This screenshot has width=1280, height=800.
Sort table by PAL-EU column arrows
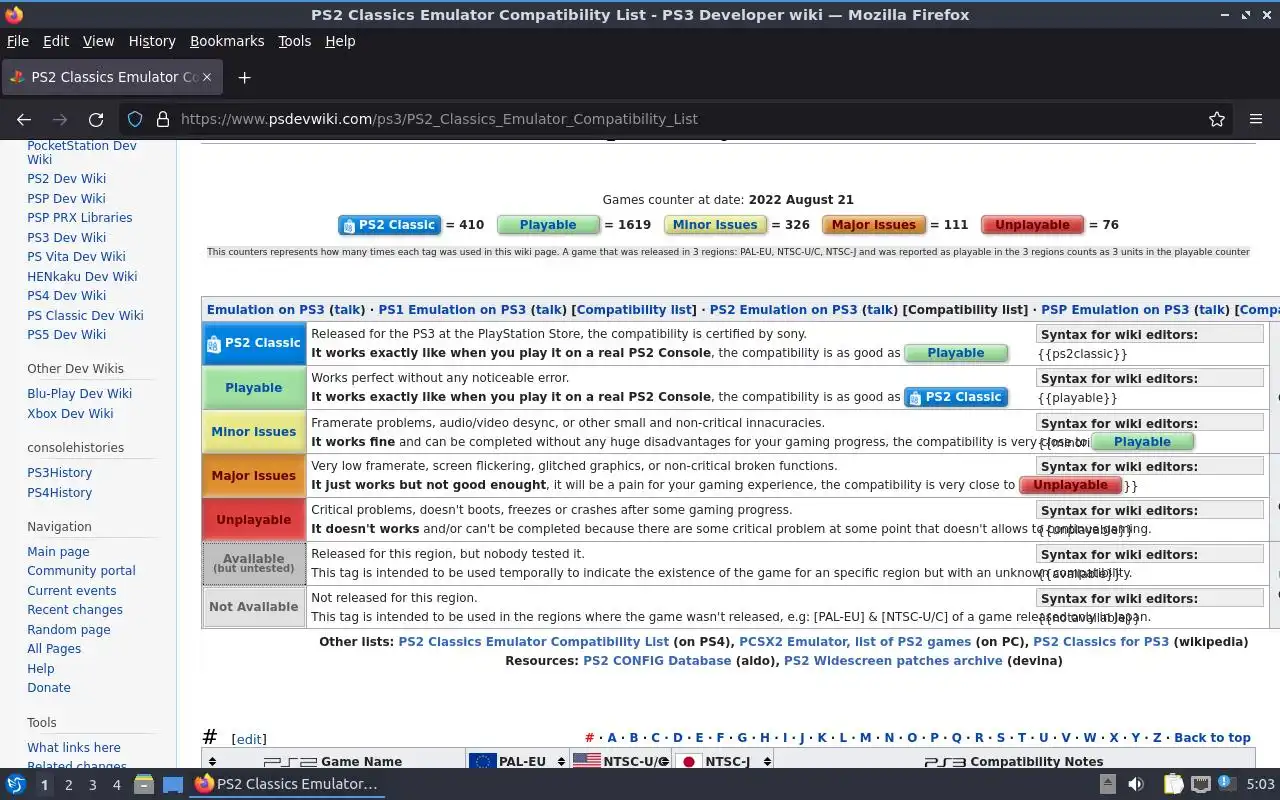click(x=559, y=761)
